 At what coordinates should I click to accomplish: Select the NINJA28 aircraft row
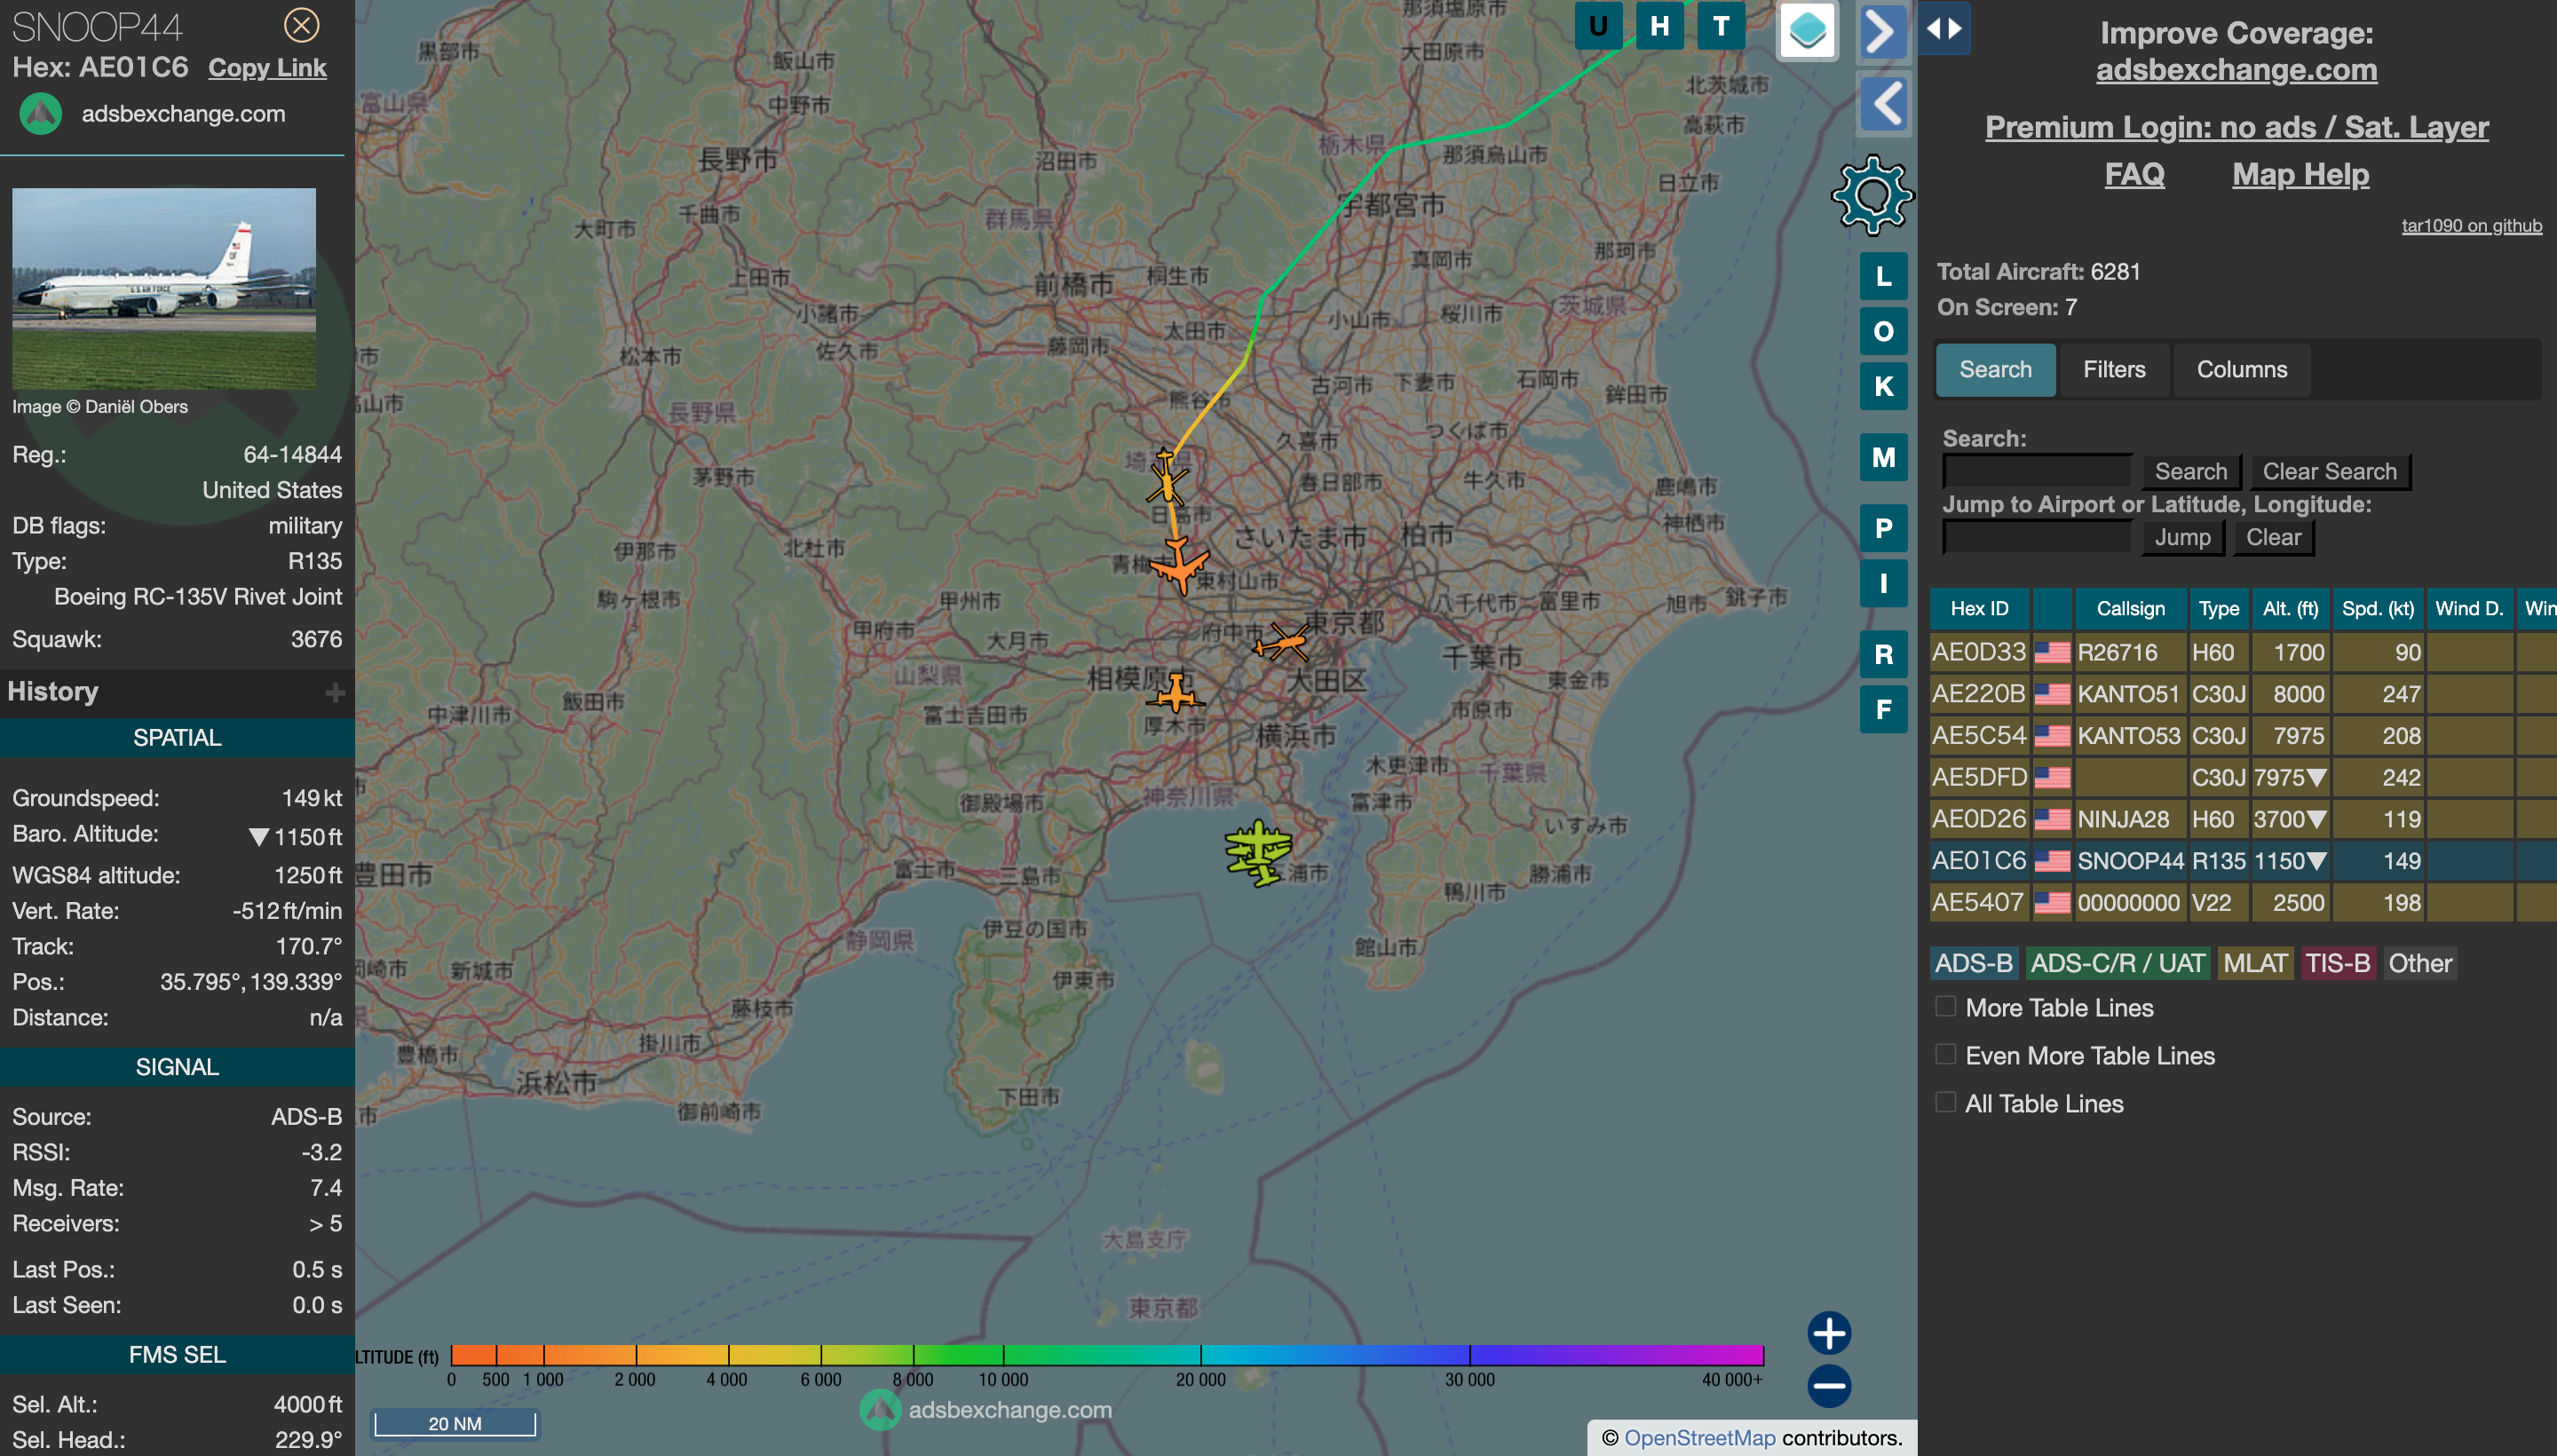pos(2243,819)
